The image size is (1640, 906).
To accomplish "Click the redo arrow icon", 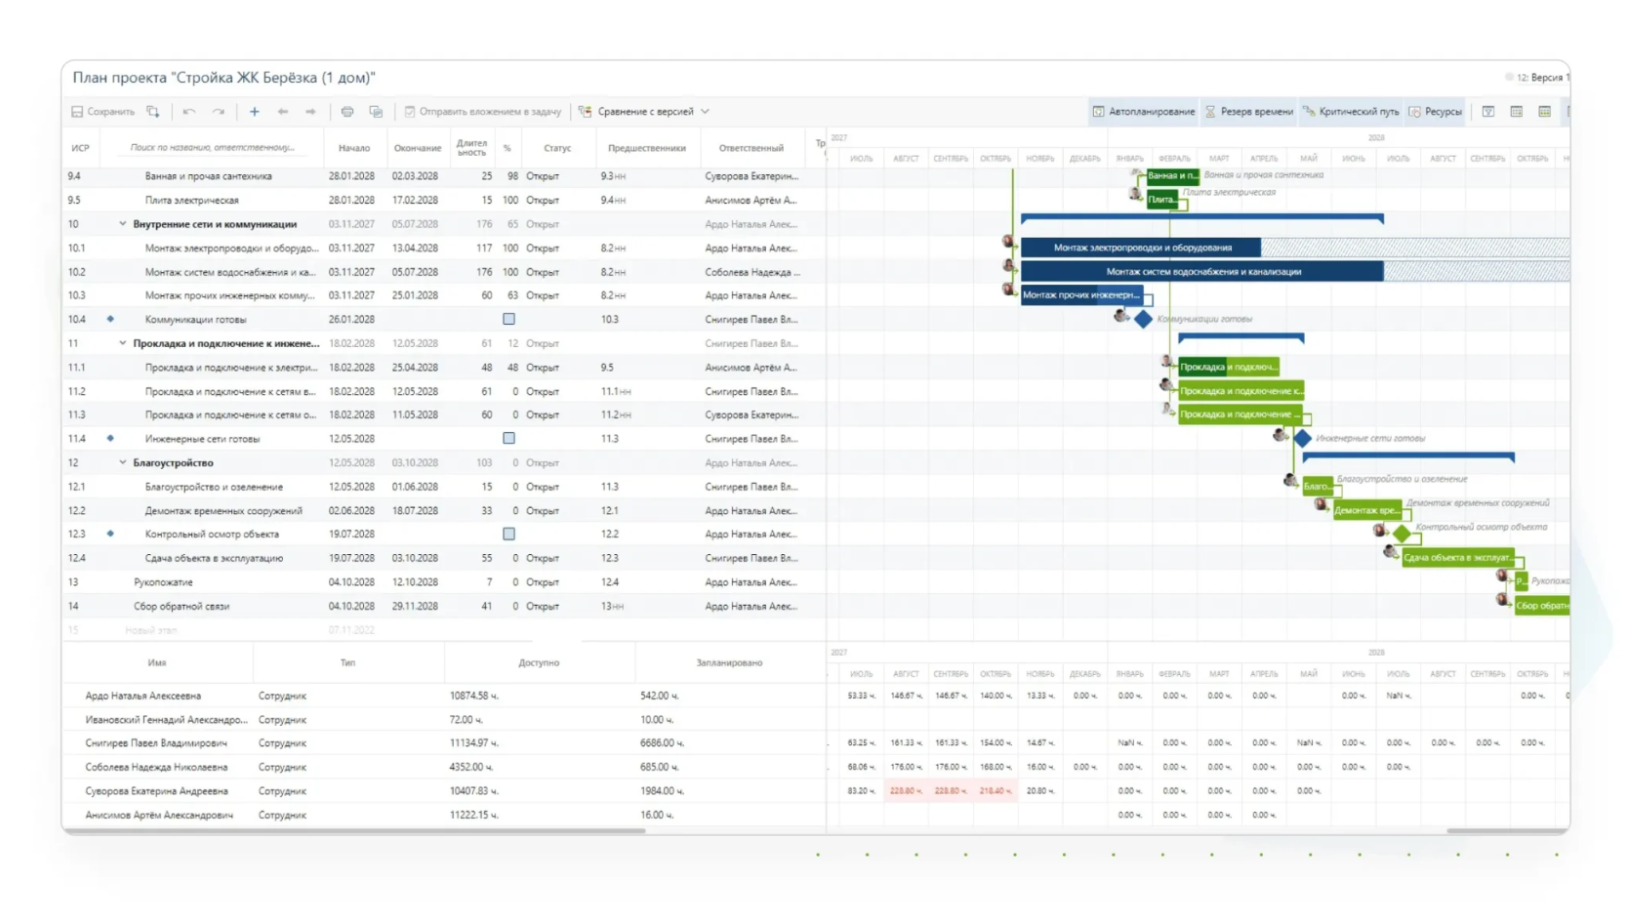I will (x=218, y=112).
